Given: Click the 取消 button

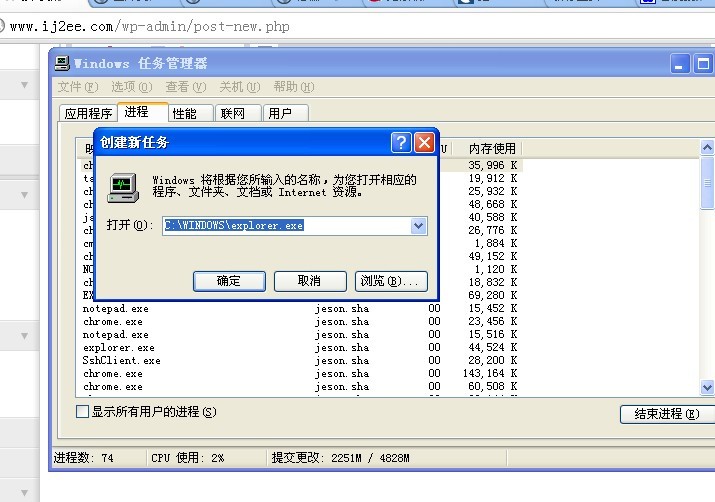Looking at the screenshot, I should (x=310, y=281).
